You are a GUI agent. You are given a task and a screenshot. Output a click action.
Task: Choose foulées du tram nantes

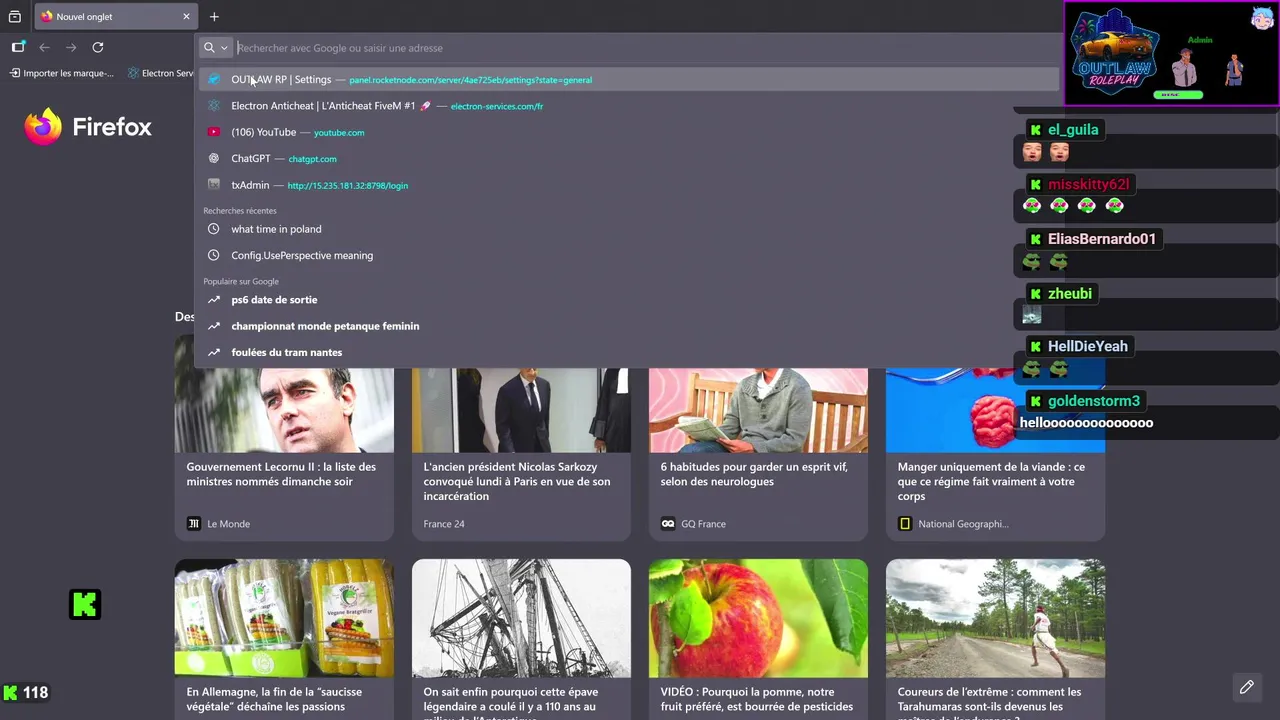pos(628,352)
